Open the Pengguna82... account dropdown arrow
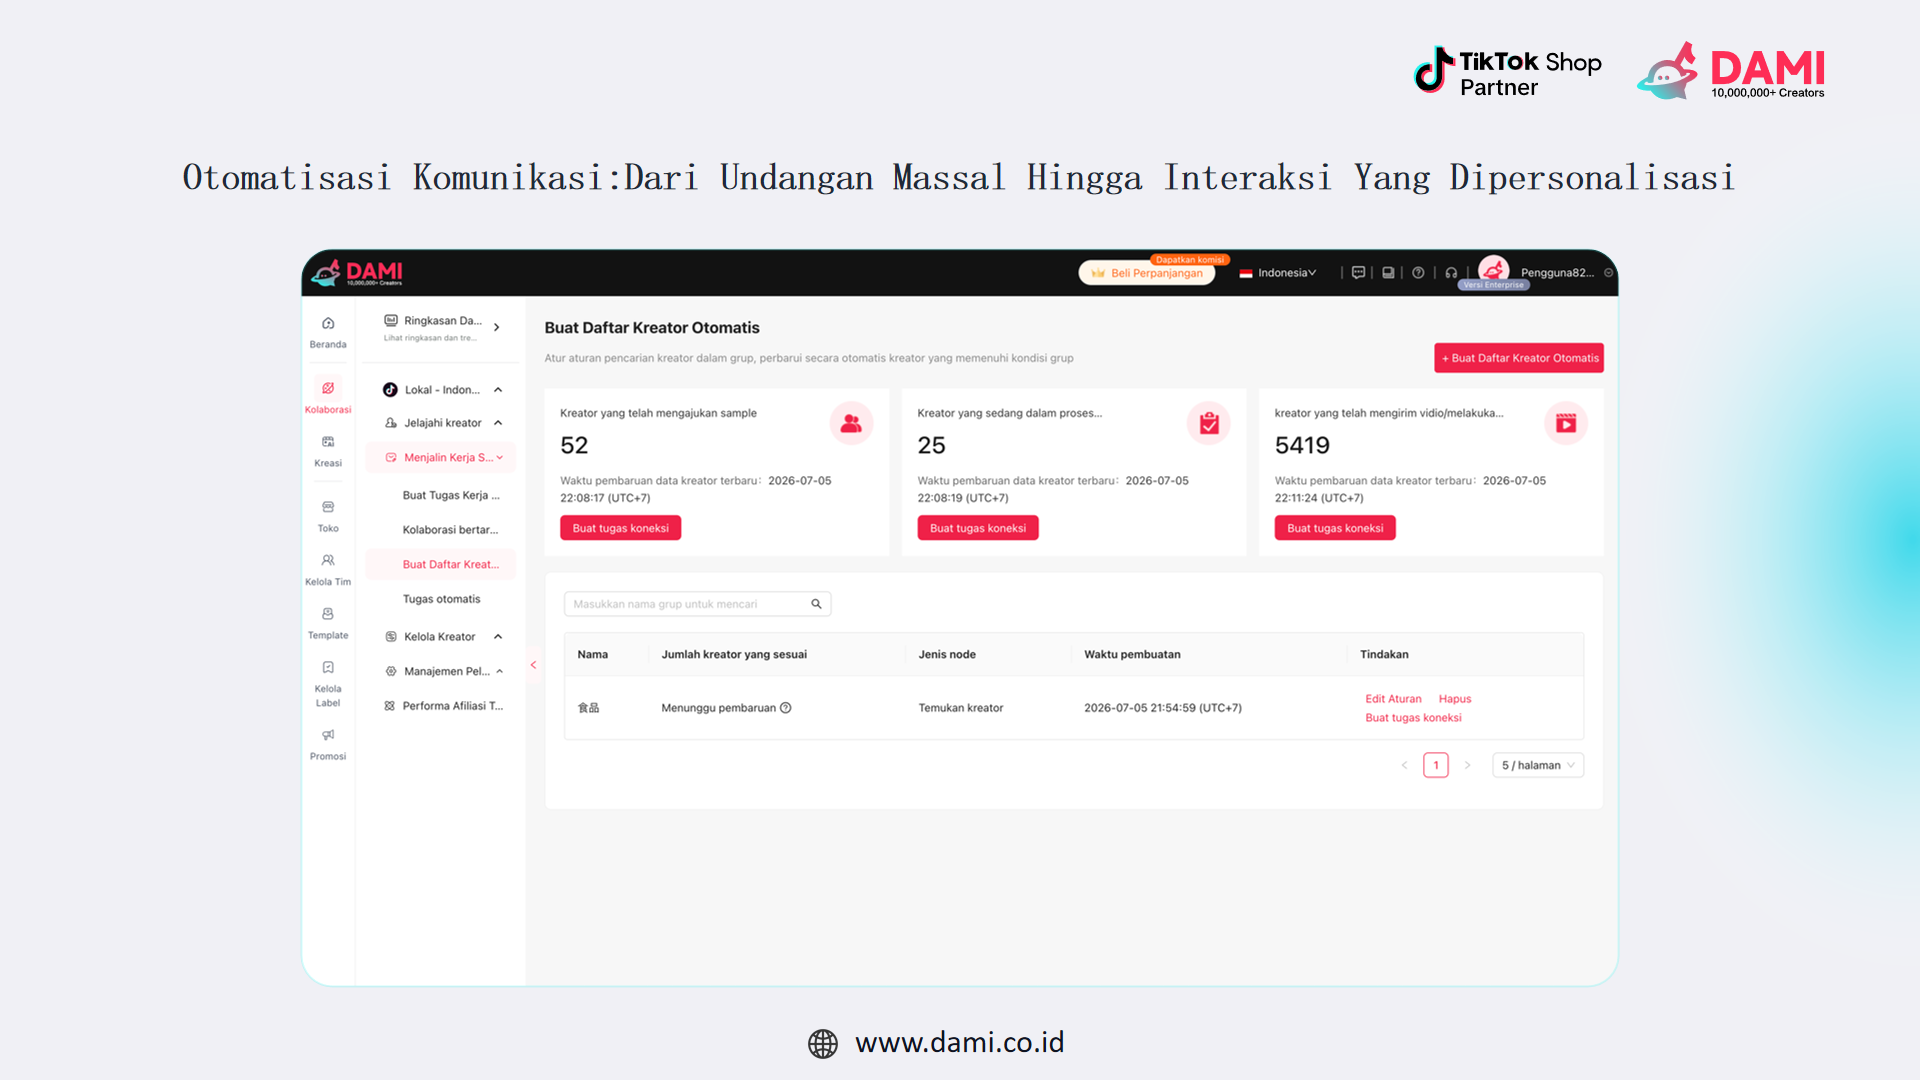 [1608, 273]
